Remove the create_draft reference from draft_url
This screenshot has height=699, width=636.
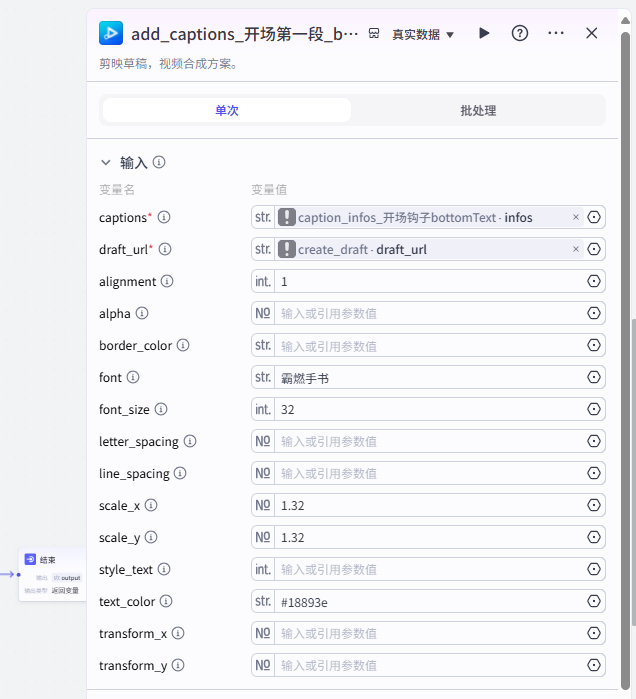[576, 249]
